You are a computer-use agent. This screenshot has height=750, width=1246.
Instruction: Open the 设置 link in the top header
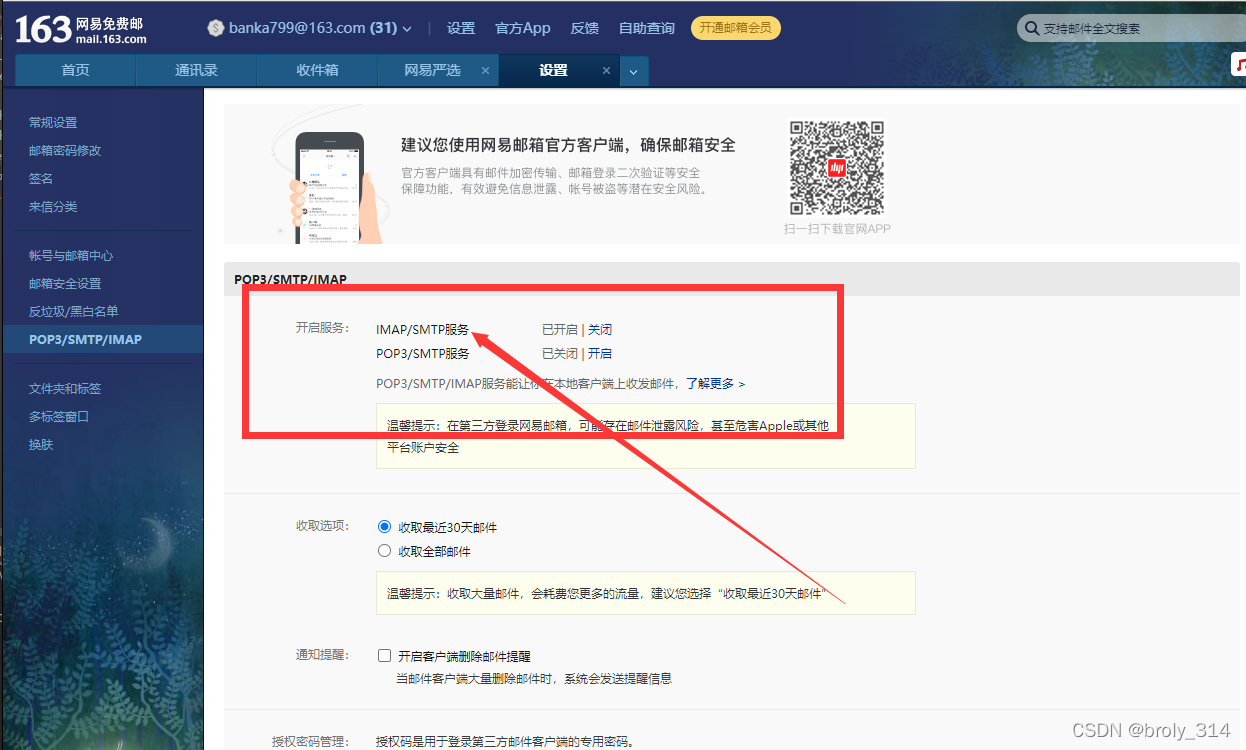461,28
